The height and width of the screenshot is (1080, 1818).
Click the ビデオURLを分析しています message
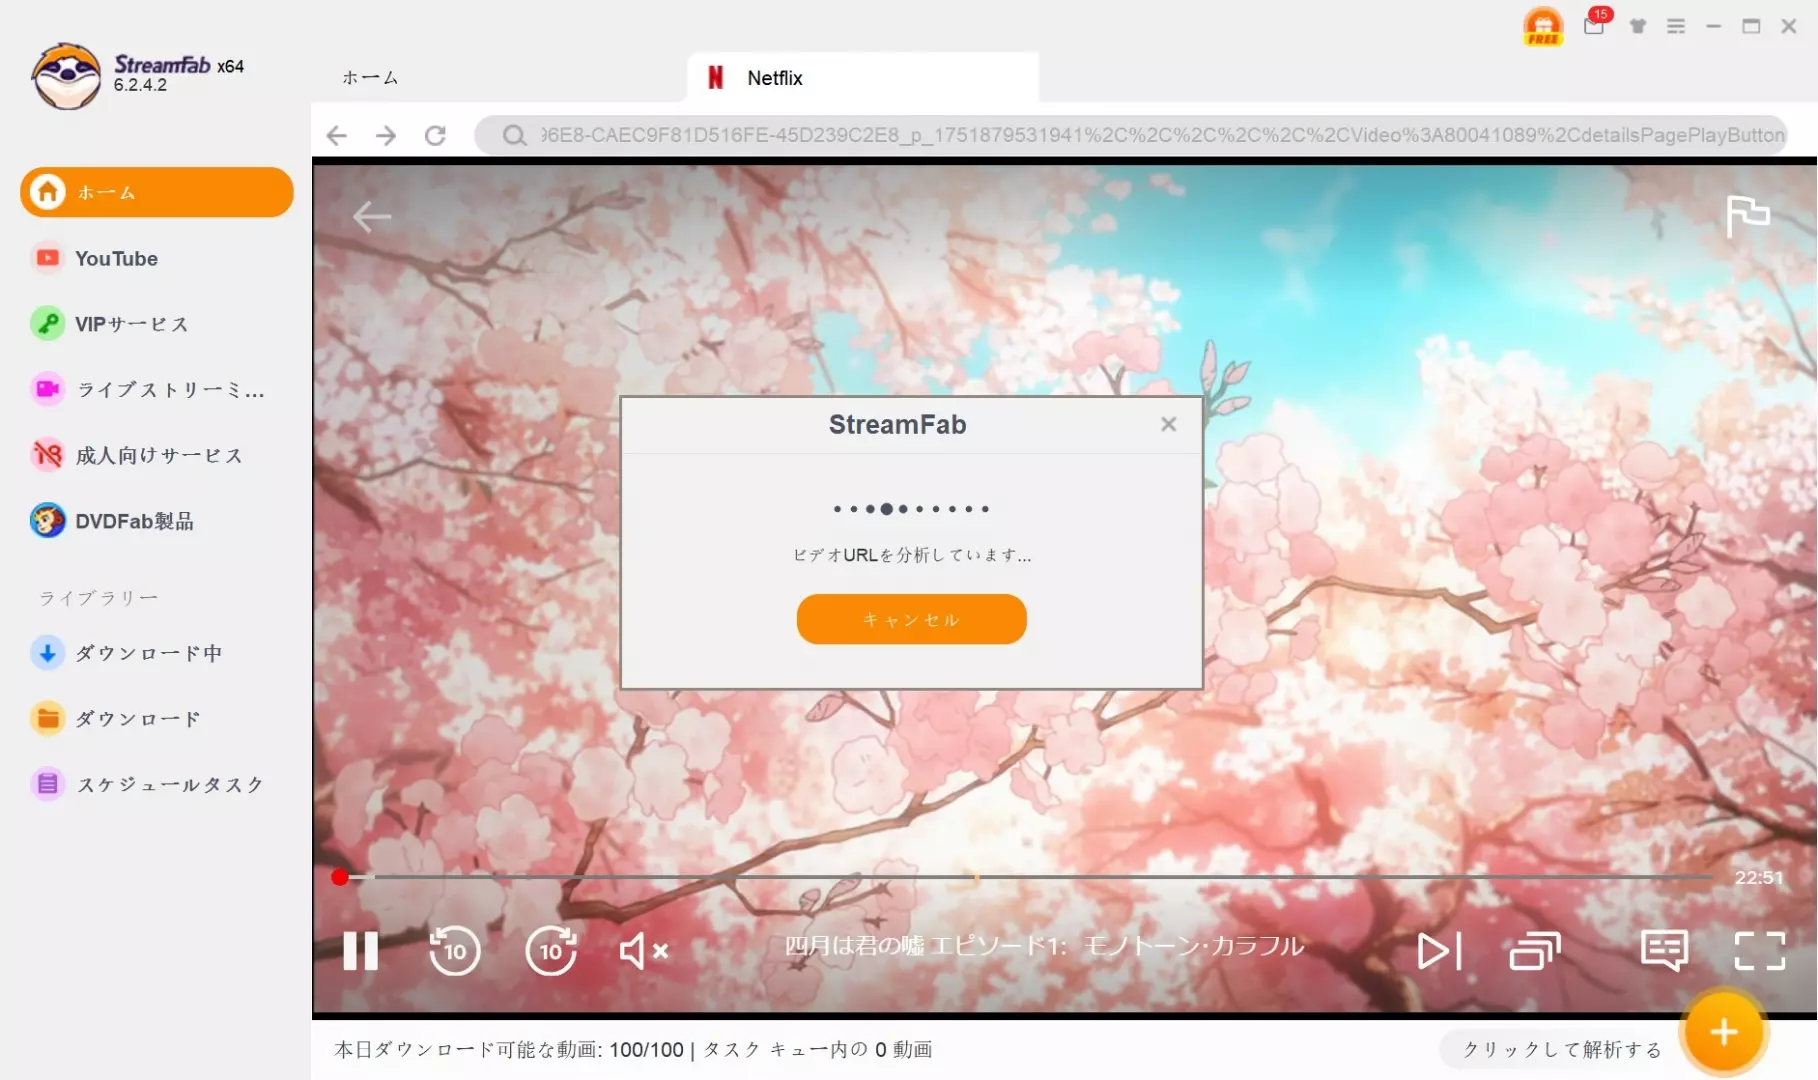coord(912,555)
